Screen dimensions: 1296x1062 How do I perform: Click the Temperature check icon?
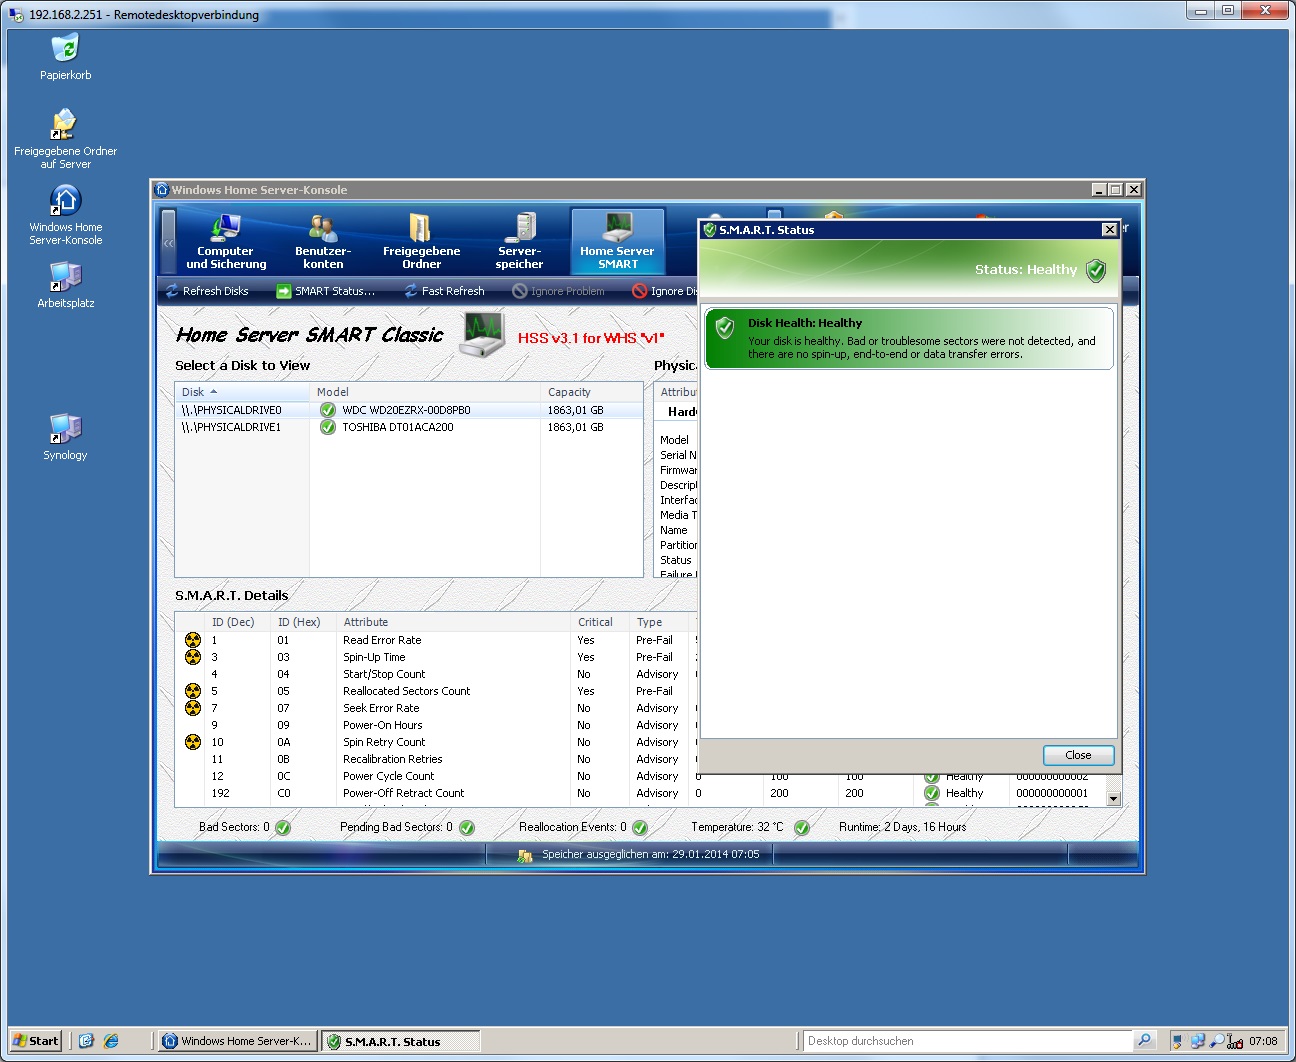(802, 828)
